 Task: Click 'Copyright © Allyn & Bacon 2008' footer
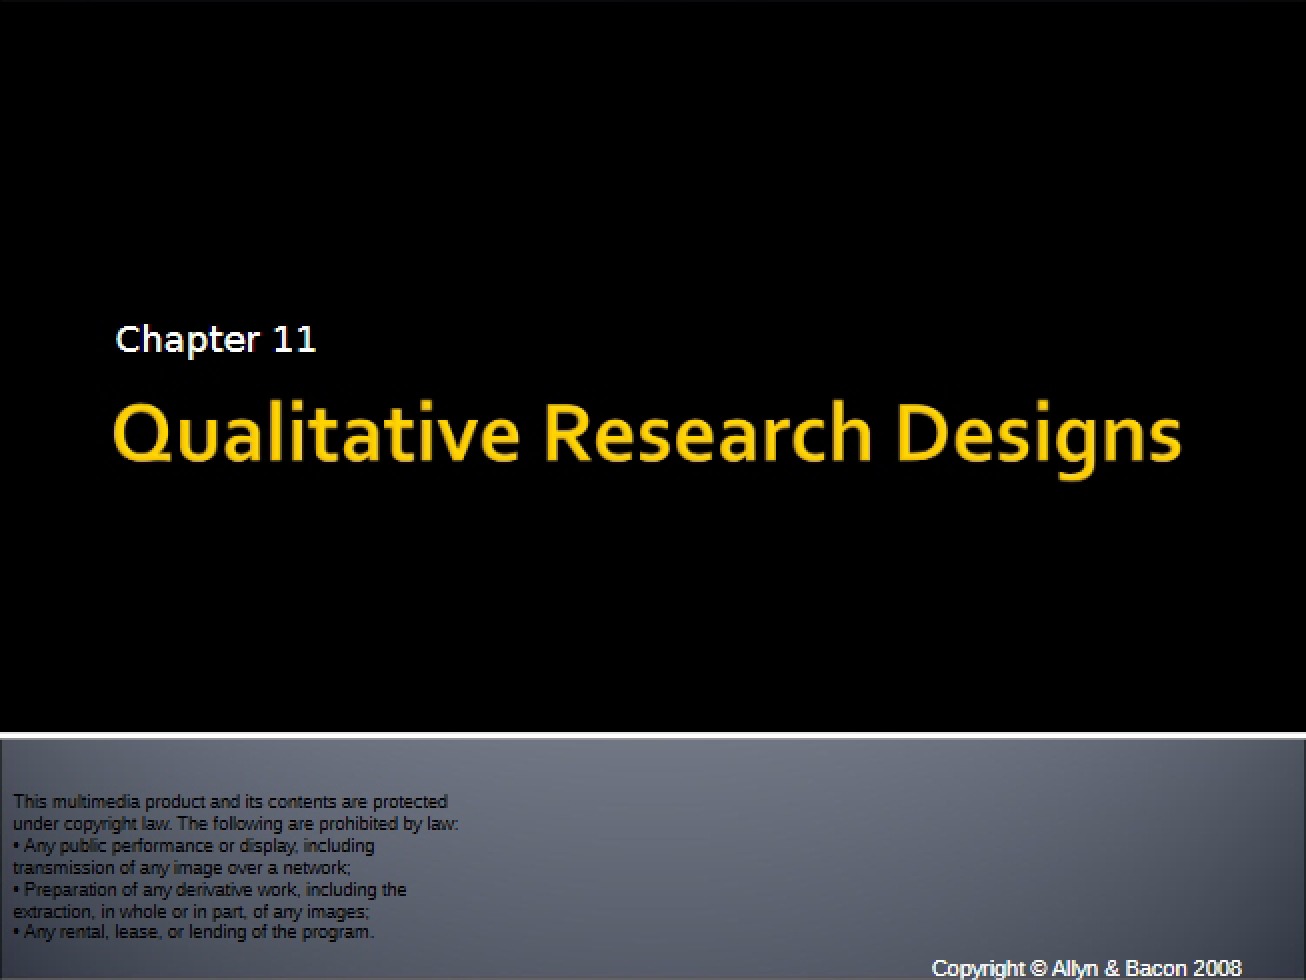(x=1087, y=968)
